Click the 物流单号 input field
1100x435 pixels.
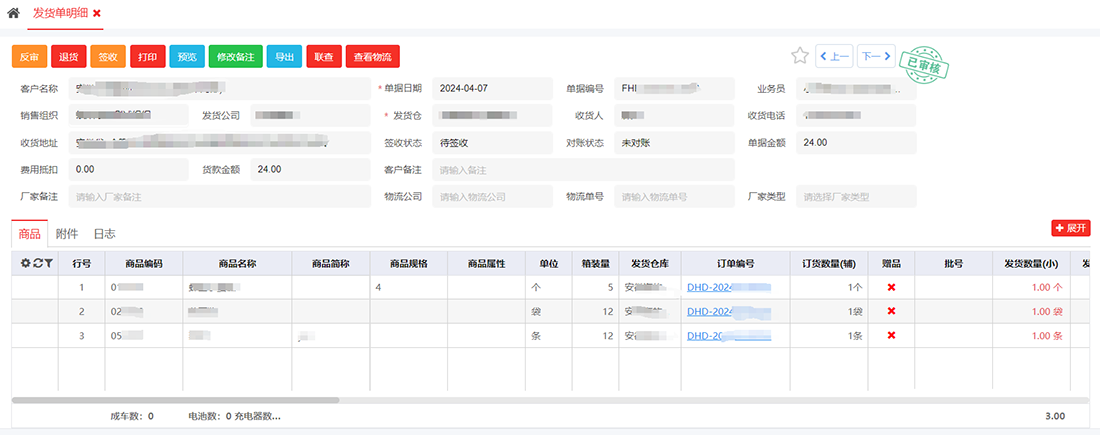pyautogui.click(x=674, y=197)
